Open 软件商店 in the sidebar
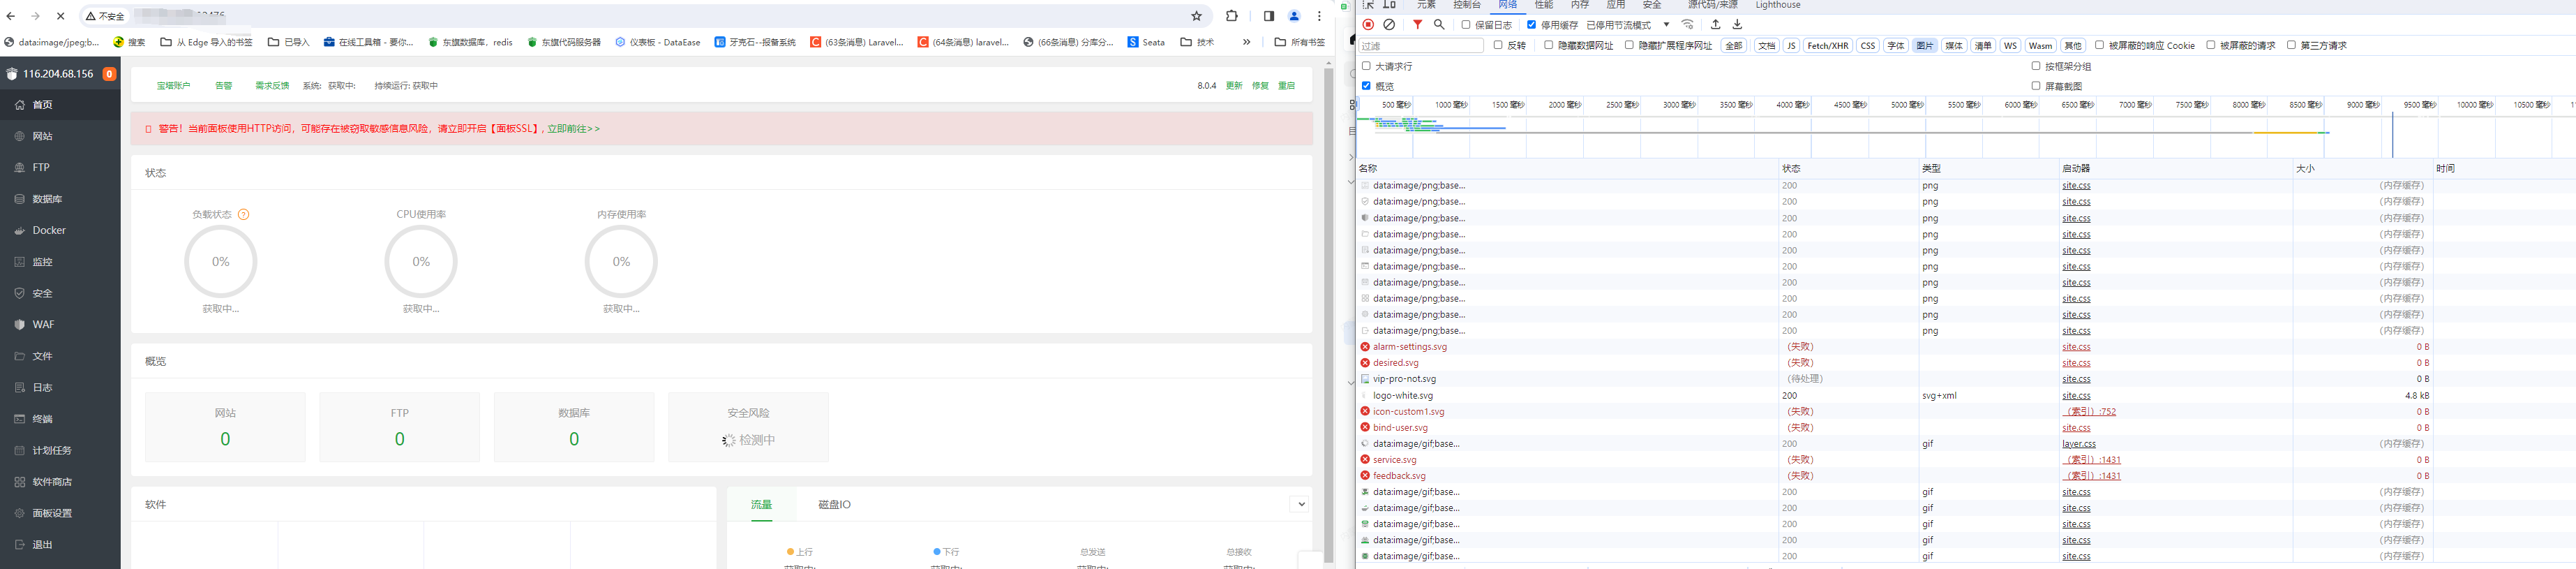The image size is (2576, 569). coord(60,482)
